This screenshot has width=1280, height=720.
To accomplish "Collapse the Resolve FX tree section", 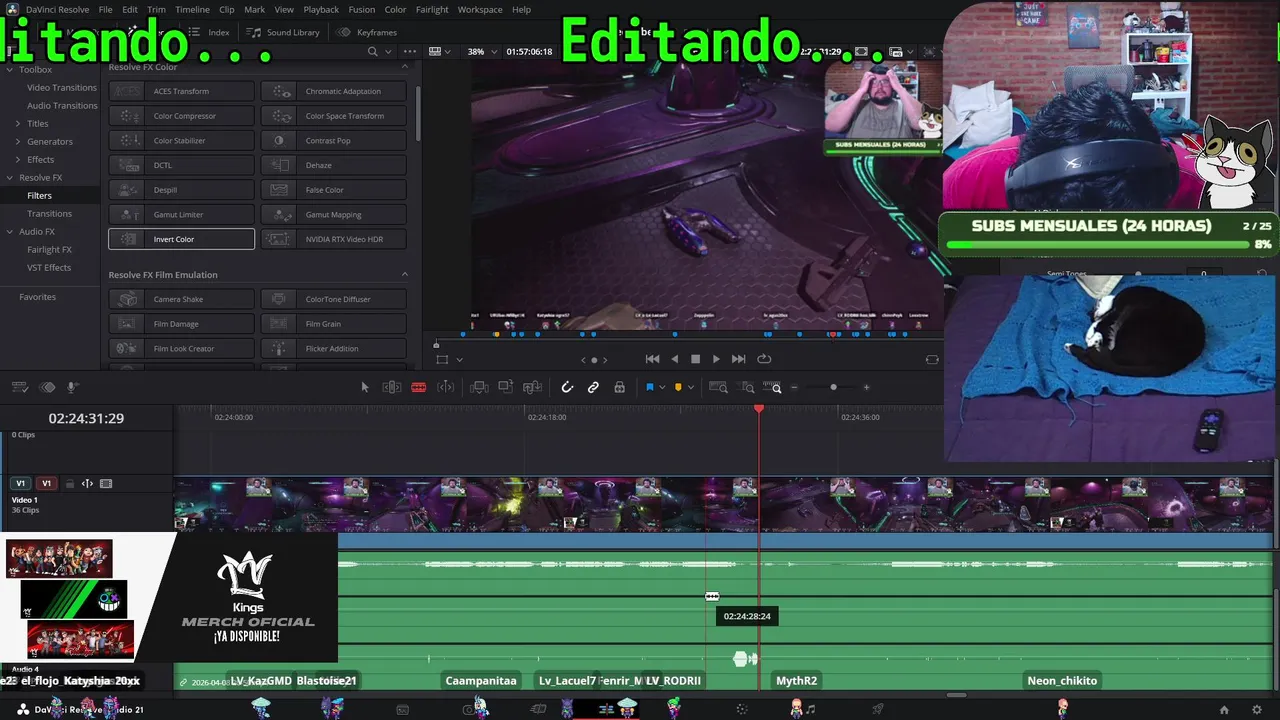I will click(x=10, y=178).
